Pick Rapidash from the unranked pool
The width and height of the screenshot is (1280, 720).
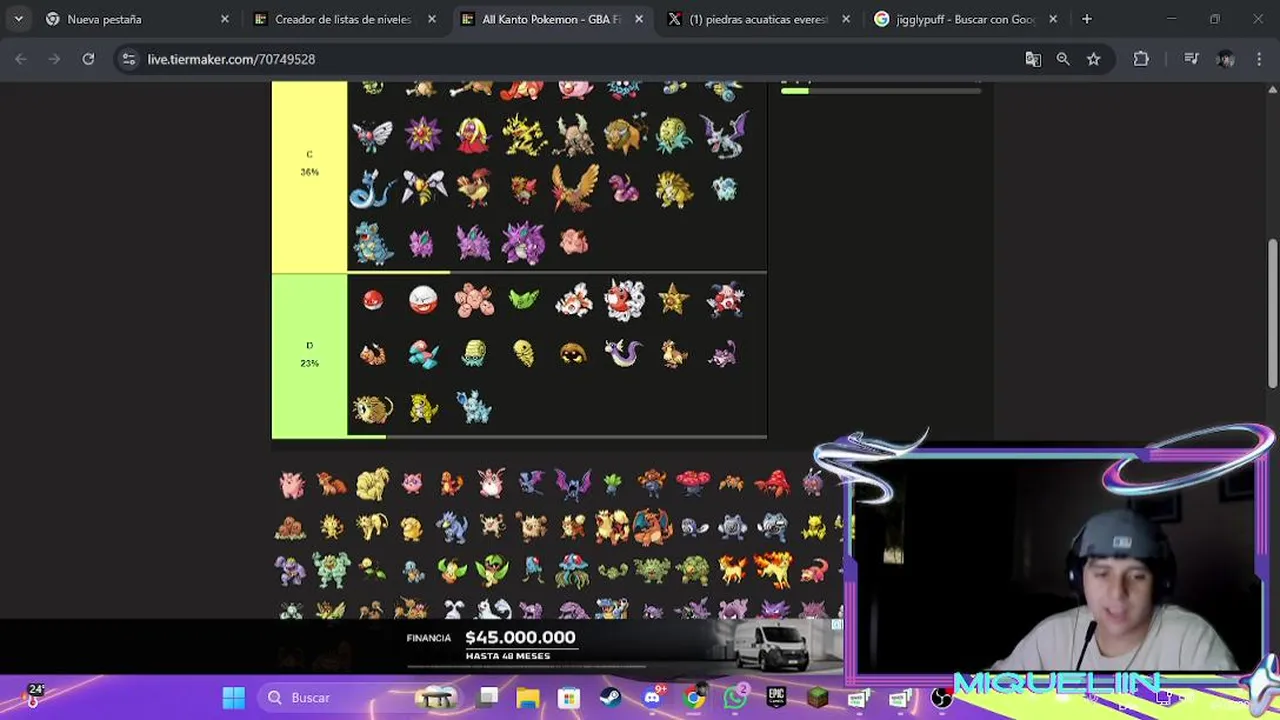(772, 570)
